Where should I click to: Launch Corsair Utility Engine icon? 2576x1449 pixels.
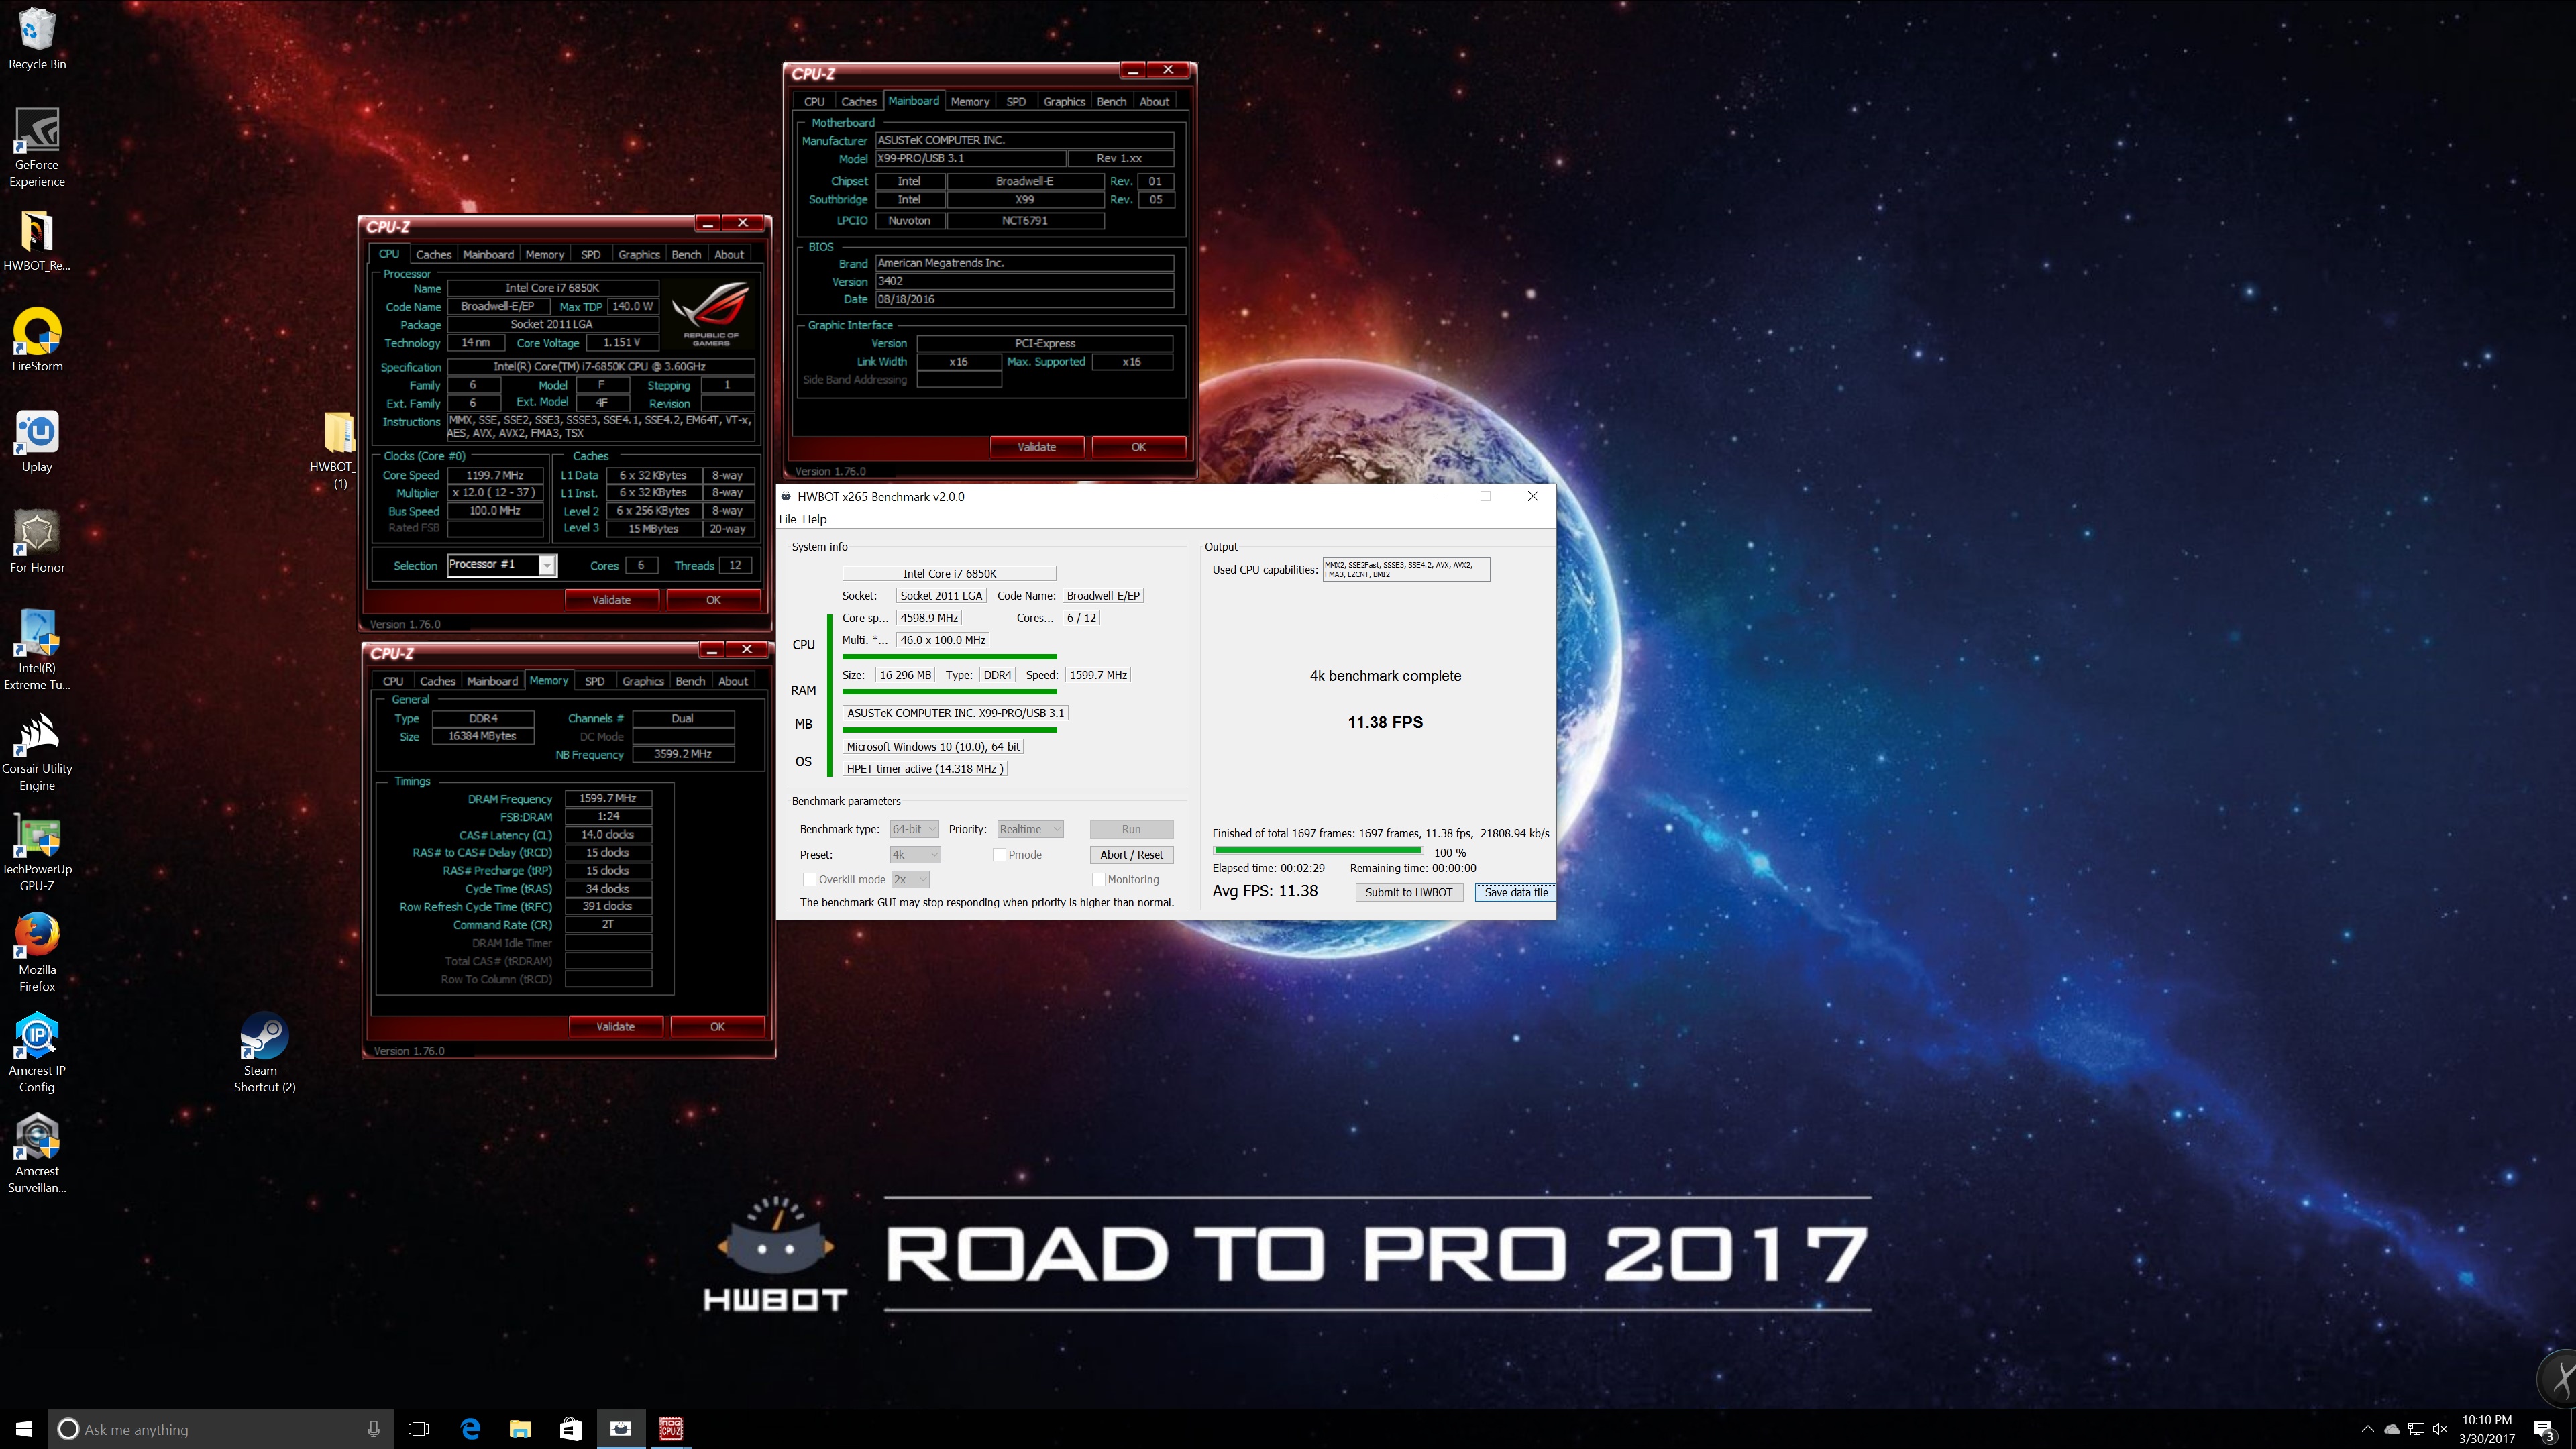(x=37, y=751)
